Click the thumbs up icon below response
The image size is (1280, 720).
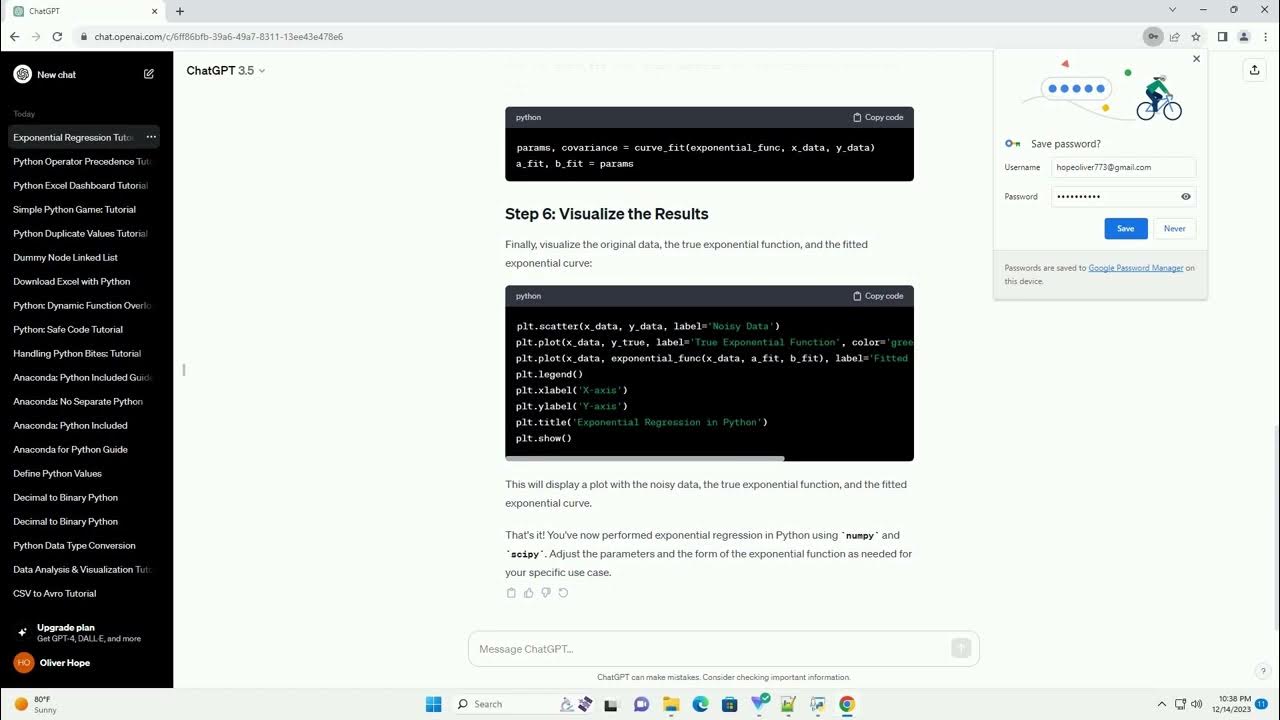point(528,593)
